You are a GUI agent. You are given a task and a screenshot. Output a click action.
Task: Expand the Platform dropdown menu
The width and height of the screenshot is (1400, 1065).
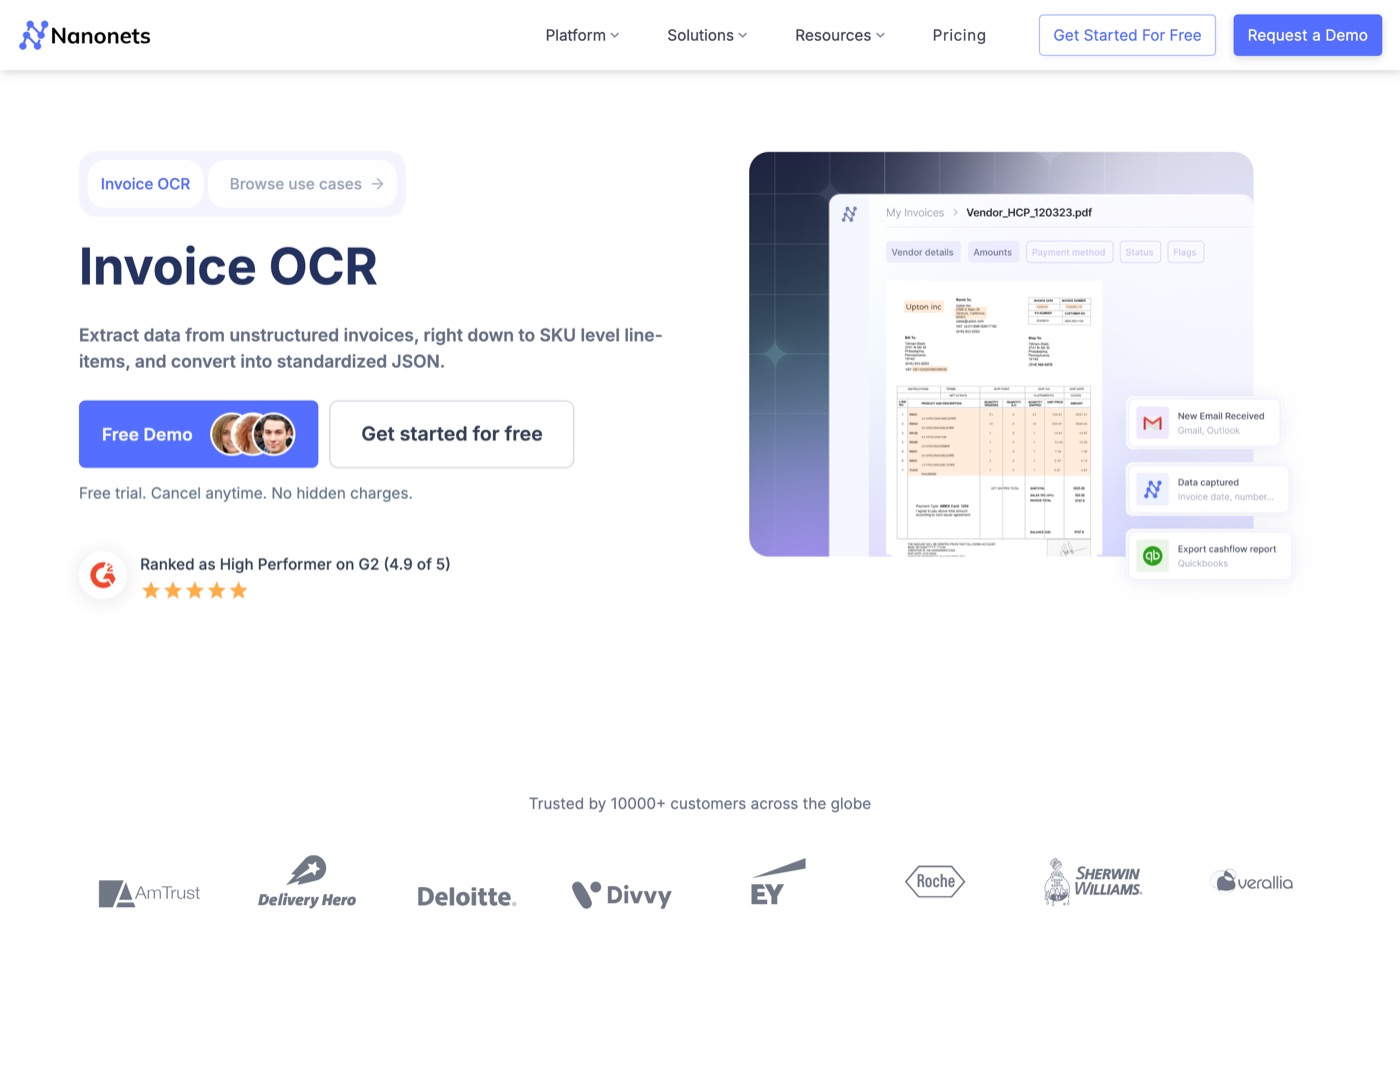(x=582, y=35)
